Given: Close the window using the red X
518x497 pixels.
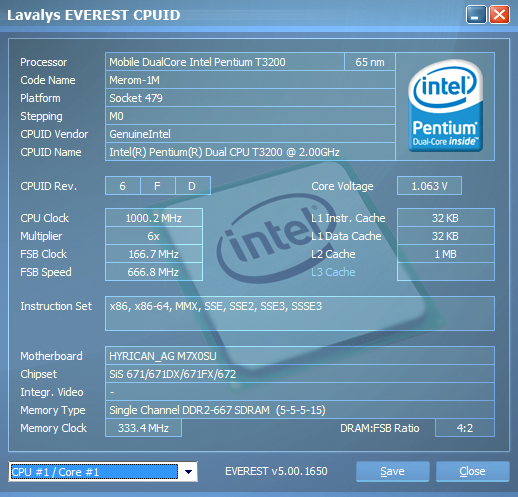Looking at the screenshot, I should [499, 15].
